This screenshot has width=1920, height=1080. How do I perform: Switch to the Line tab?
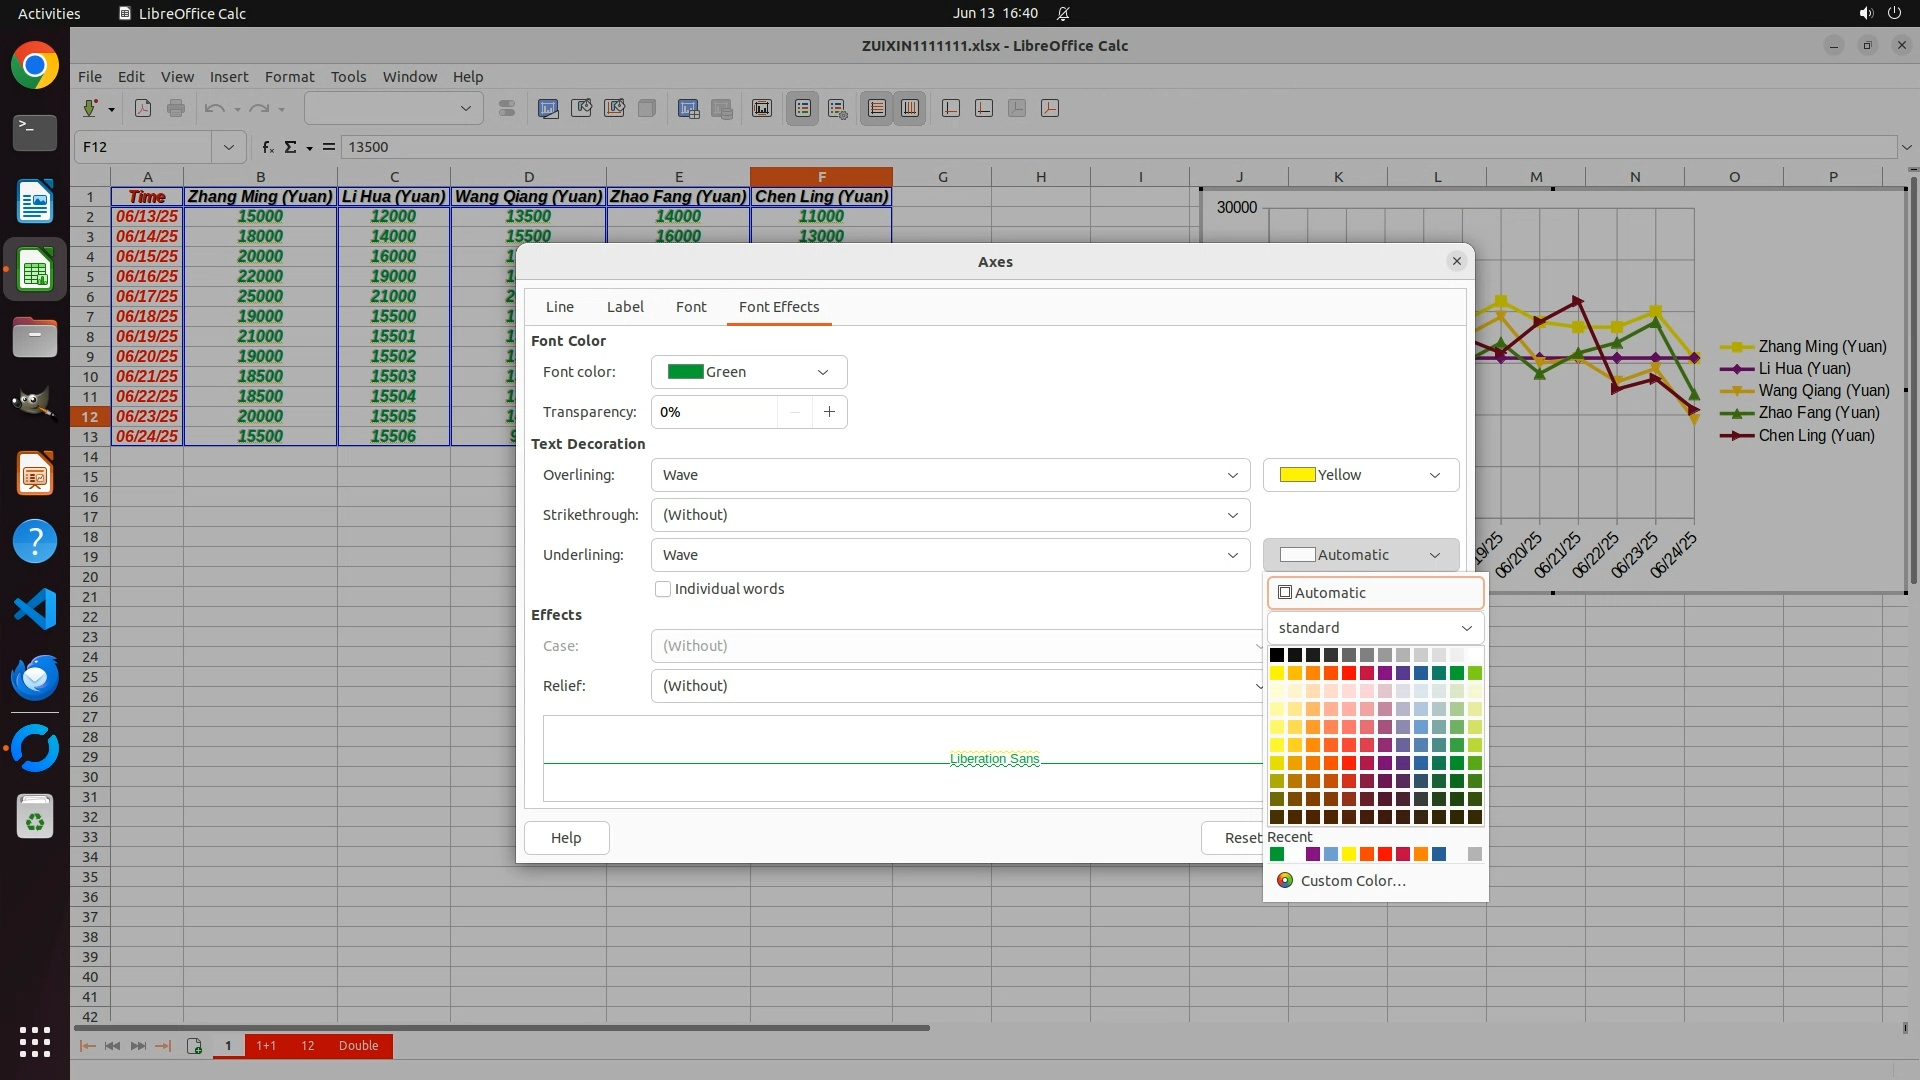(x=559, y=307)
